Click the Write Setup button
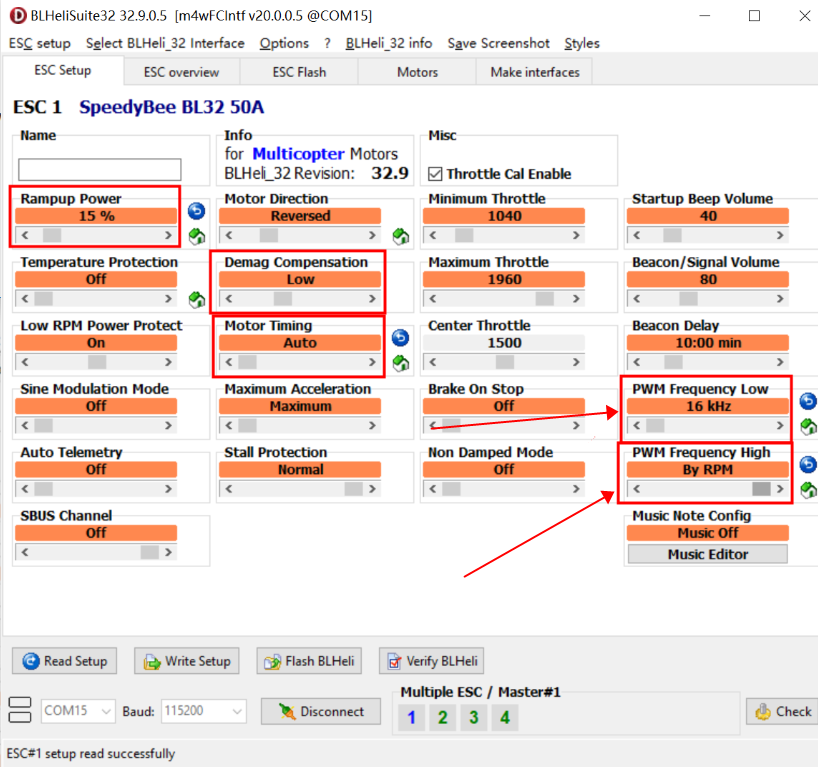Image resolution: width=818 pixels, height=767 pixels. point(187,661)
